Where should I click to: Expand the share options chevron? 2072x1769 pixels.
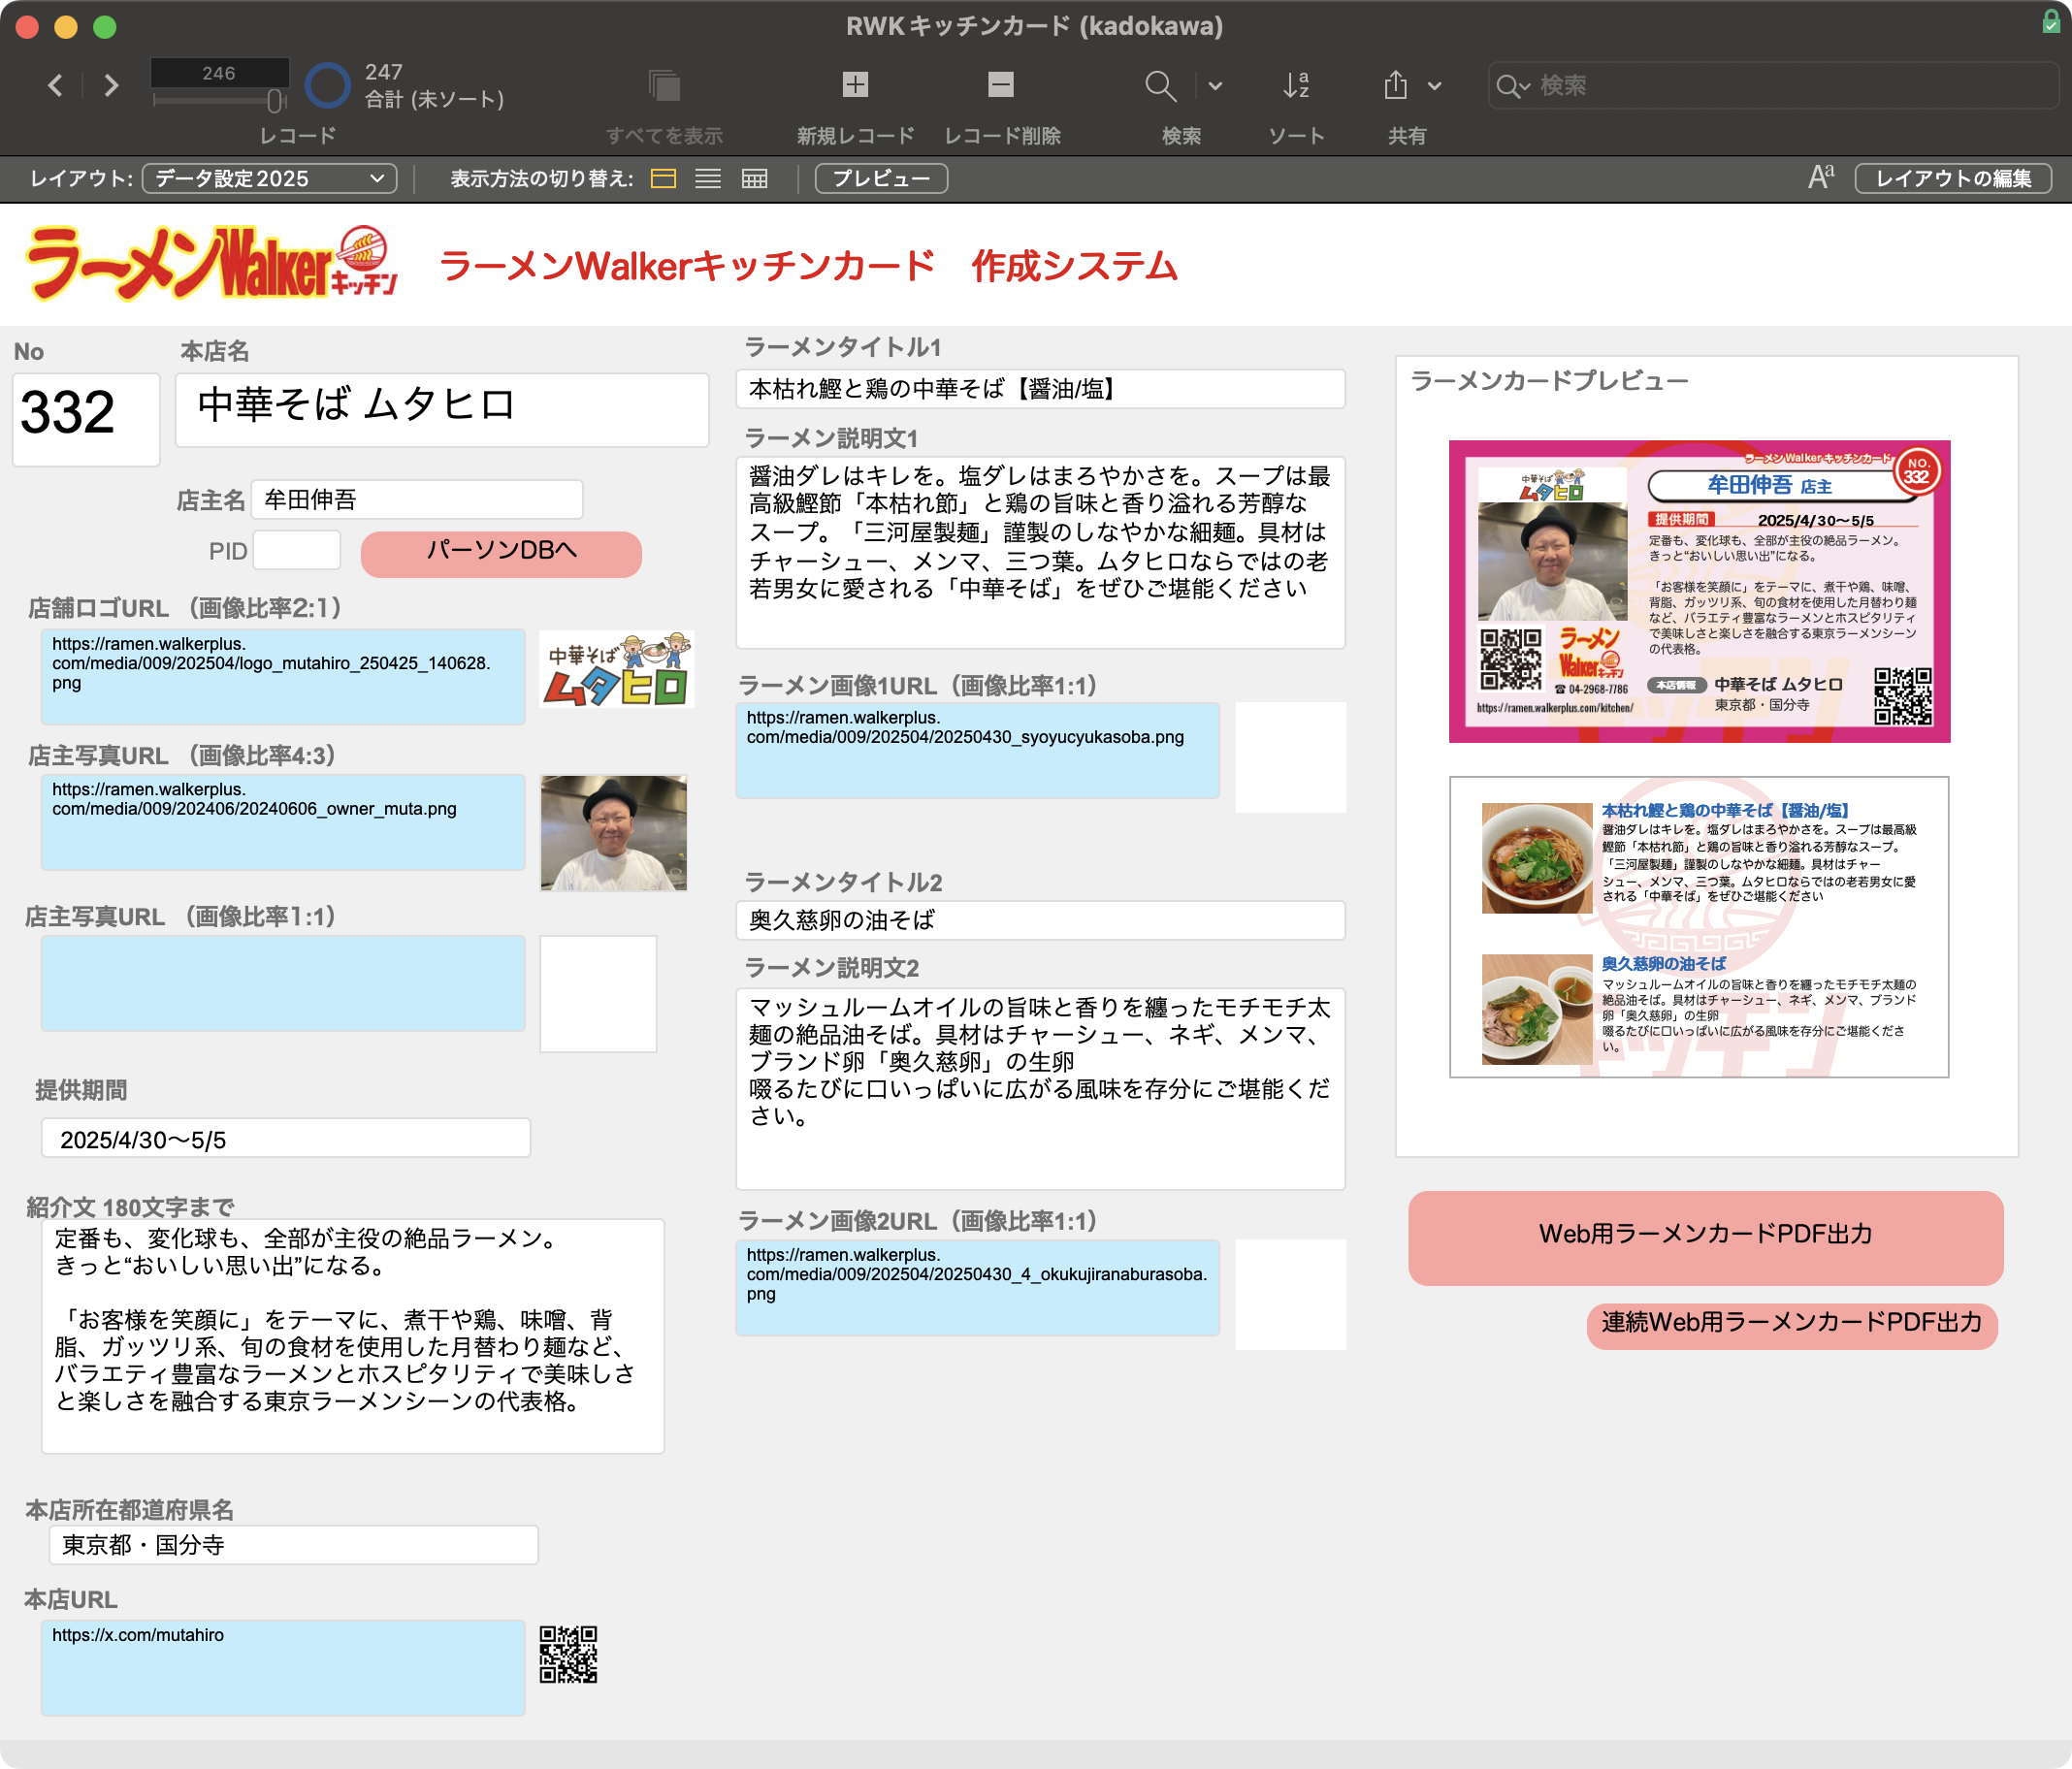coord(1434,86)
